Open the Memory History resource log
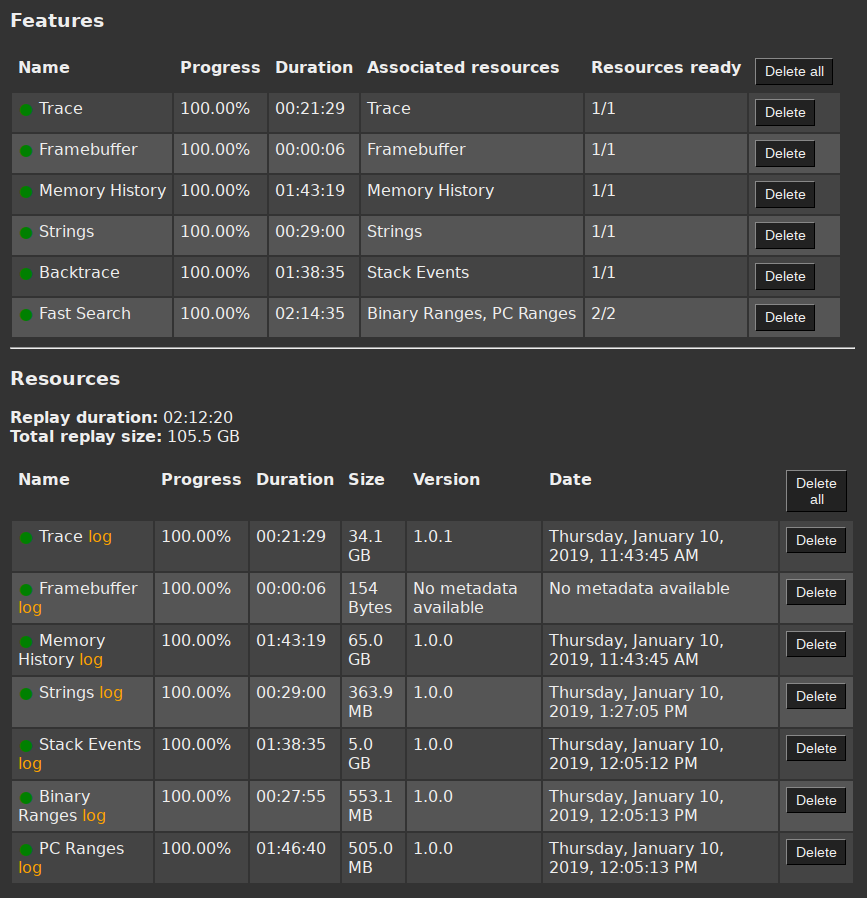 click(x=89, y=659)
